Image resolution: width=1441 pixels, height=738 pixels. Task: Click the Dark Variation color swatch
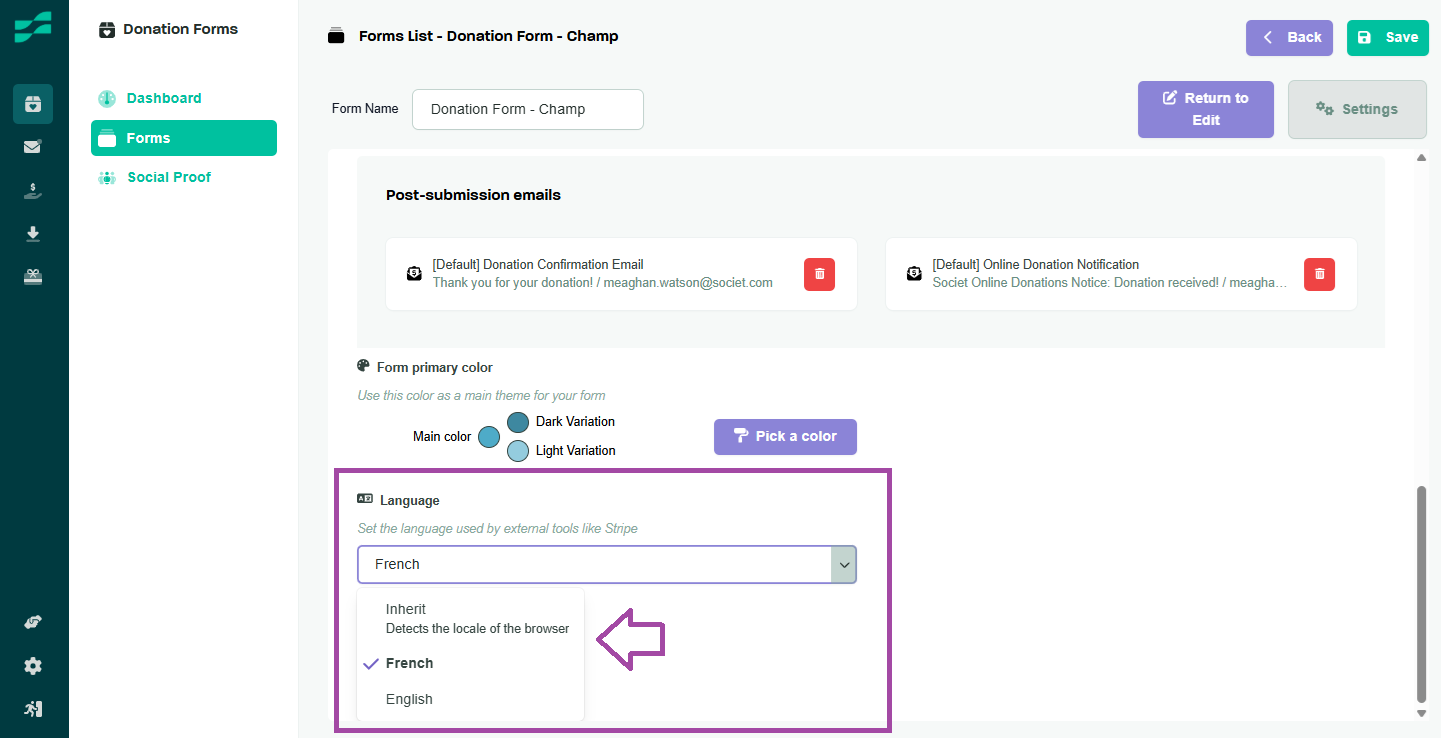tap(518, 422)
